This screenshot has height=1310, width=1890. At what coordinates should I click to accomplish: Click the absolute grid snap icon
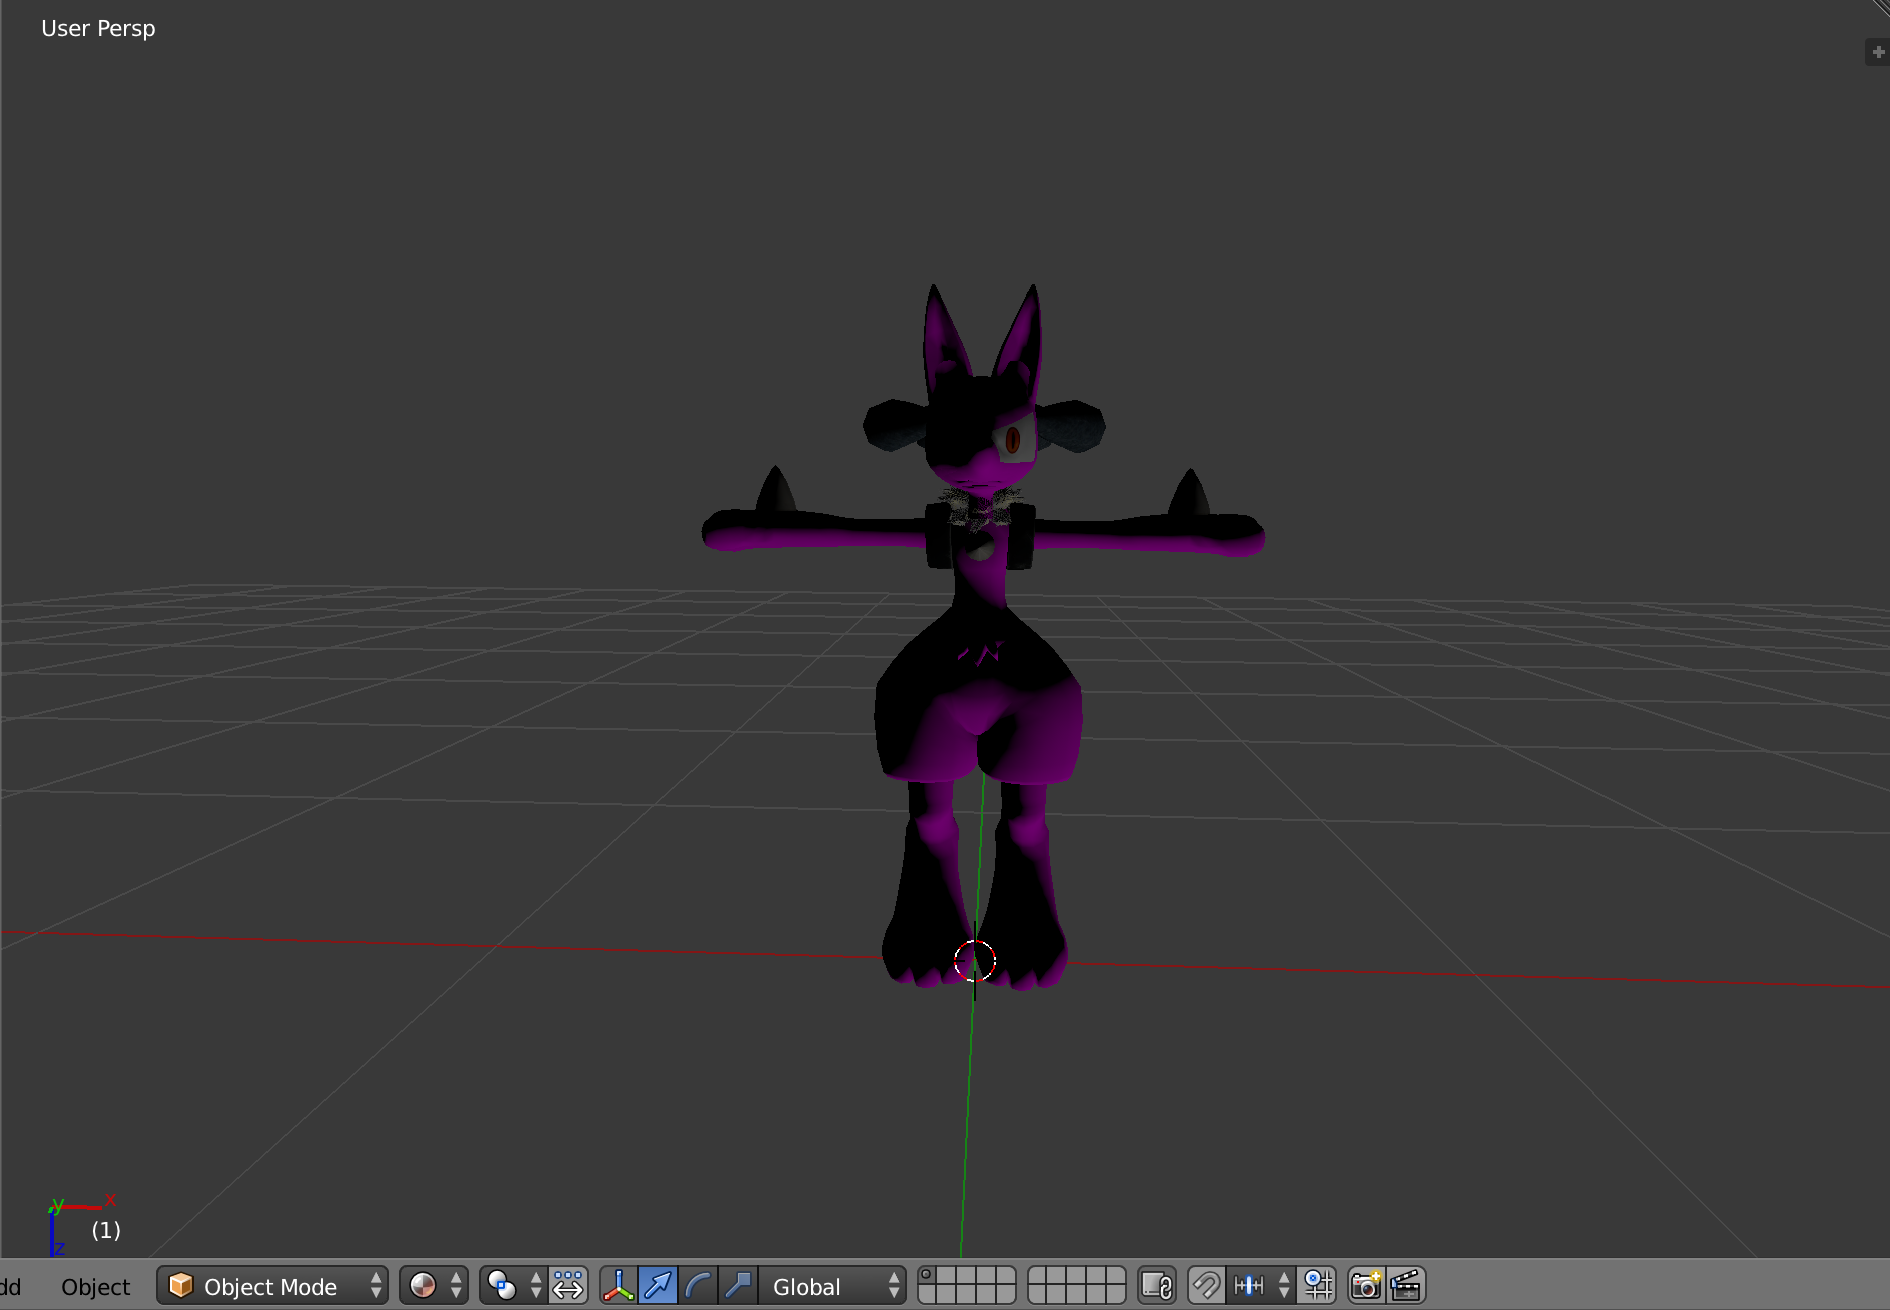coord(1317,1286)
